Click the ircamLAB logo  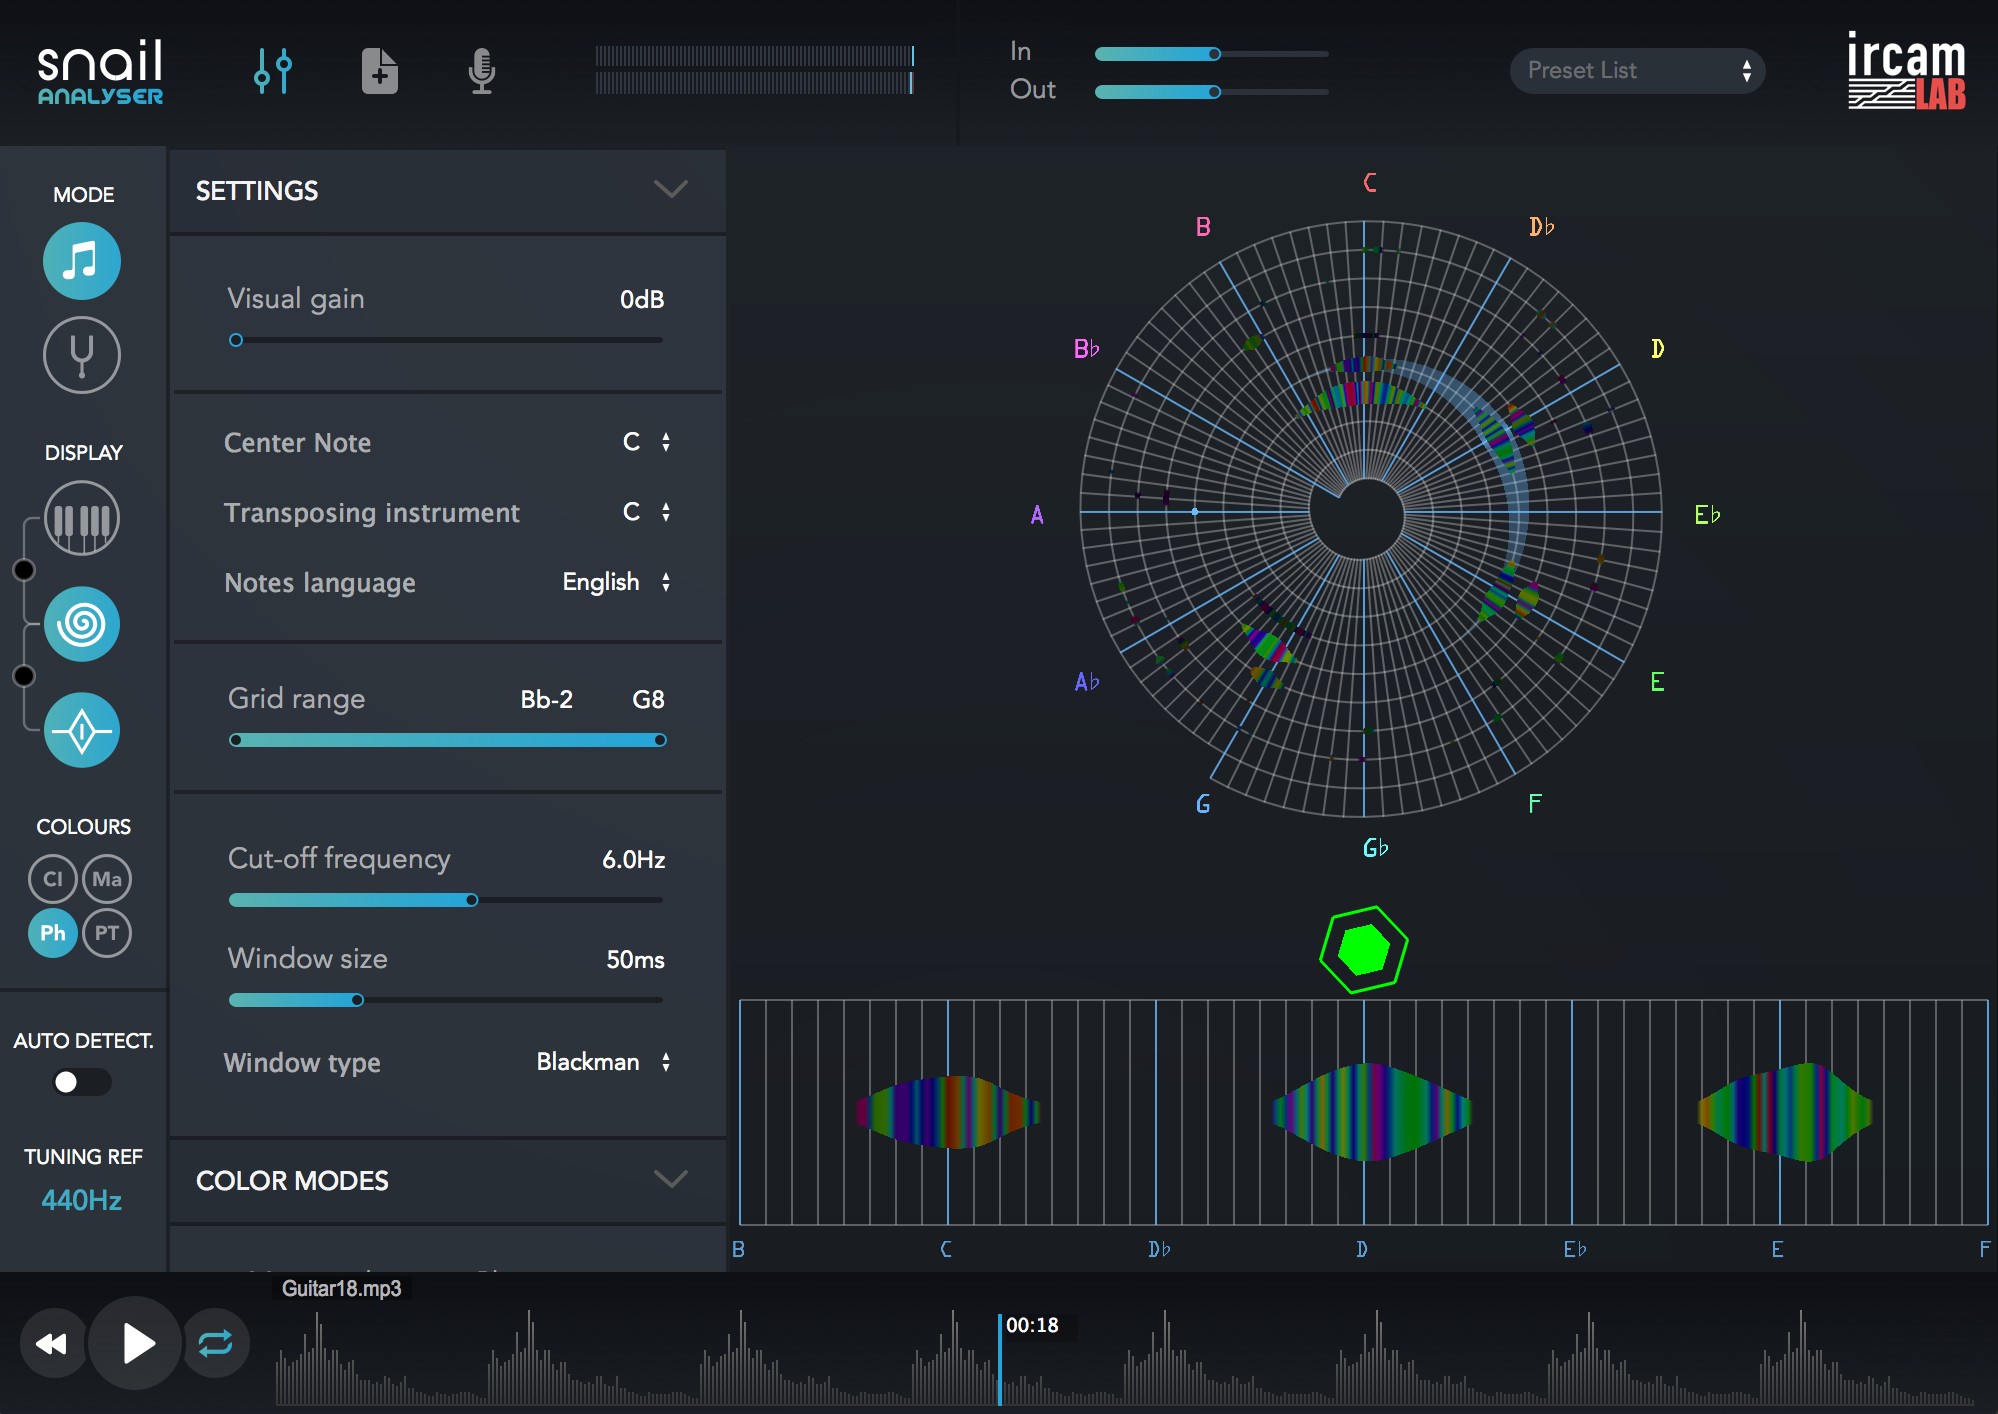1904,70
